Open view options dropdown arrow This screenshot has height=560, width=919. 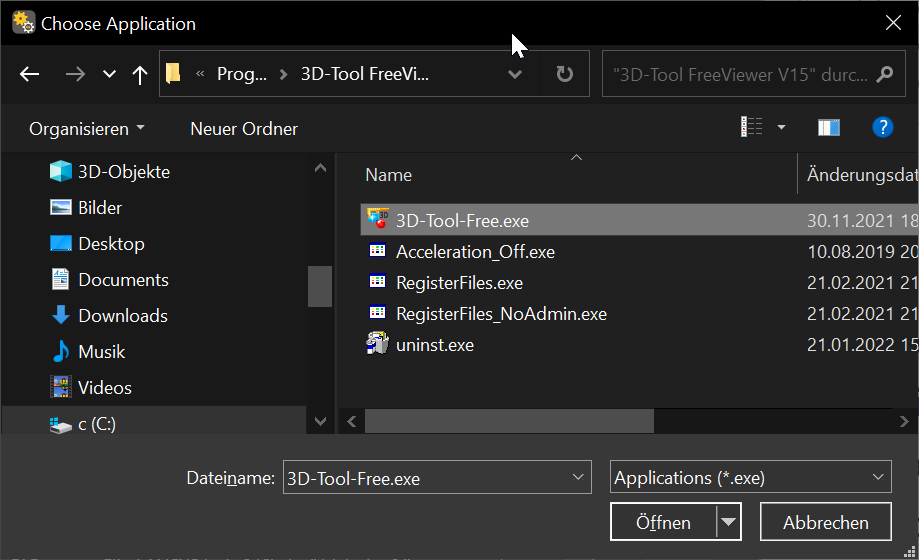point(781,127)
